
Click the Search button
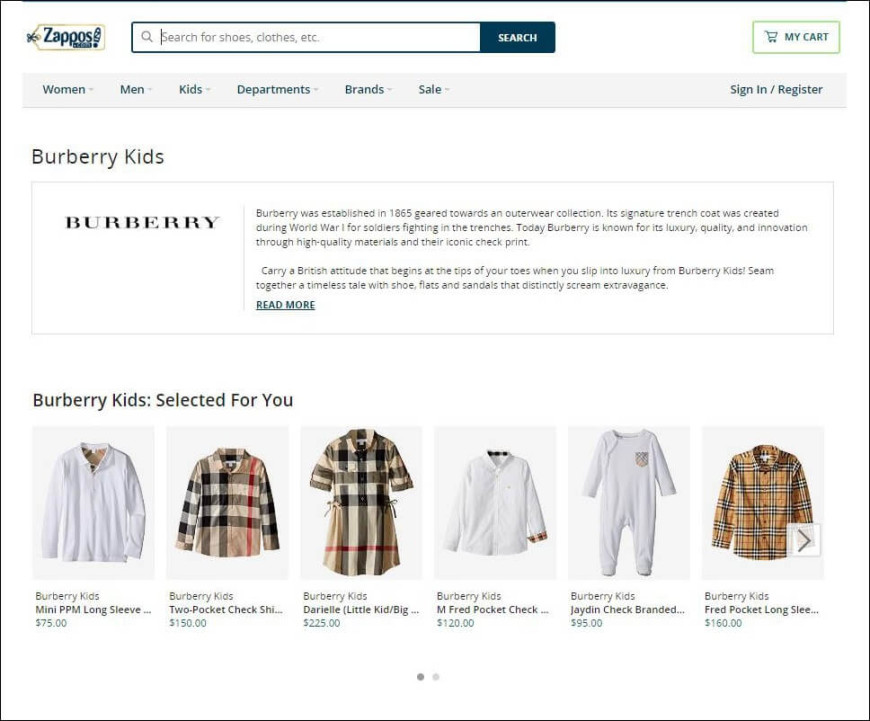517,37
